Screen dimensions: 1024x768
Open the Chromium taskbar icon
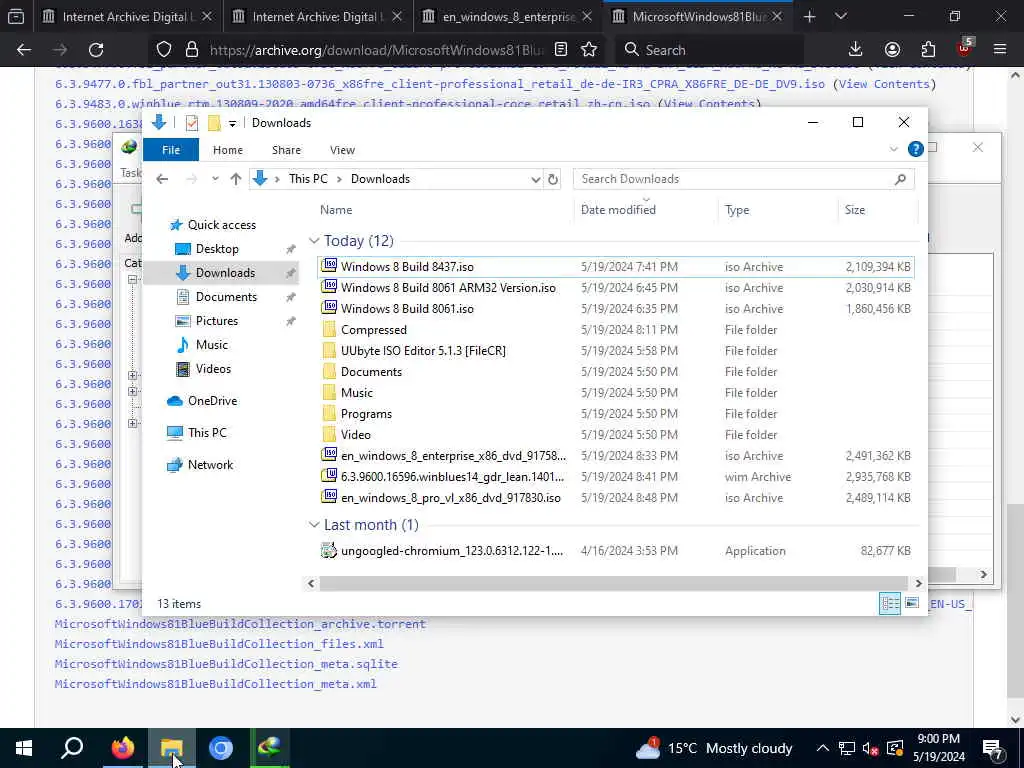[221, 748]
